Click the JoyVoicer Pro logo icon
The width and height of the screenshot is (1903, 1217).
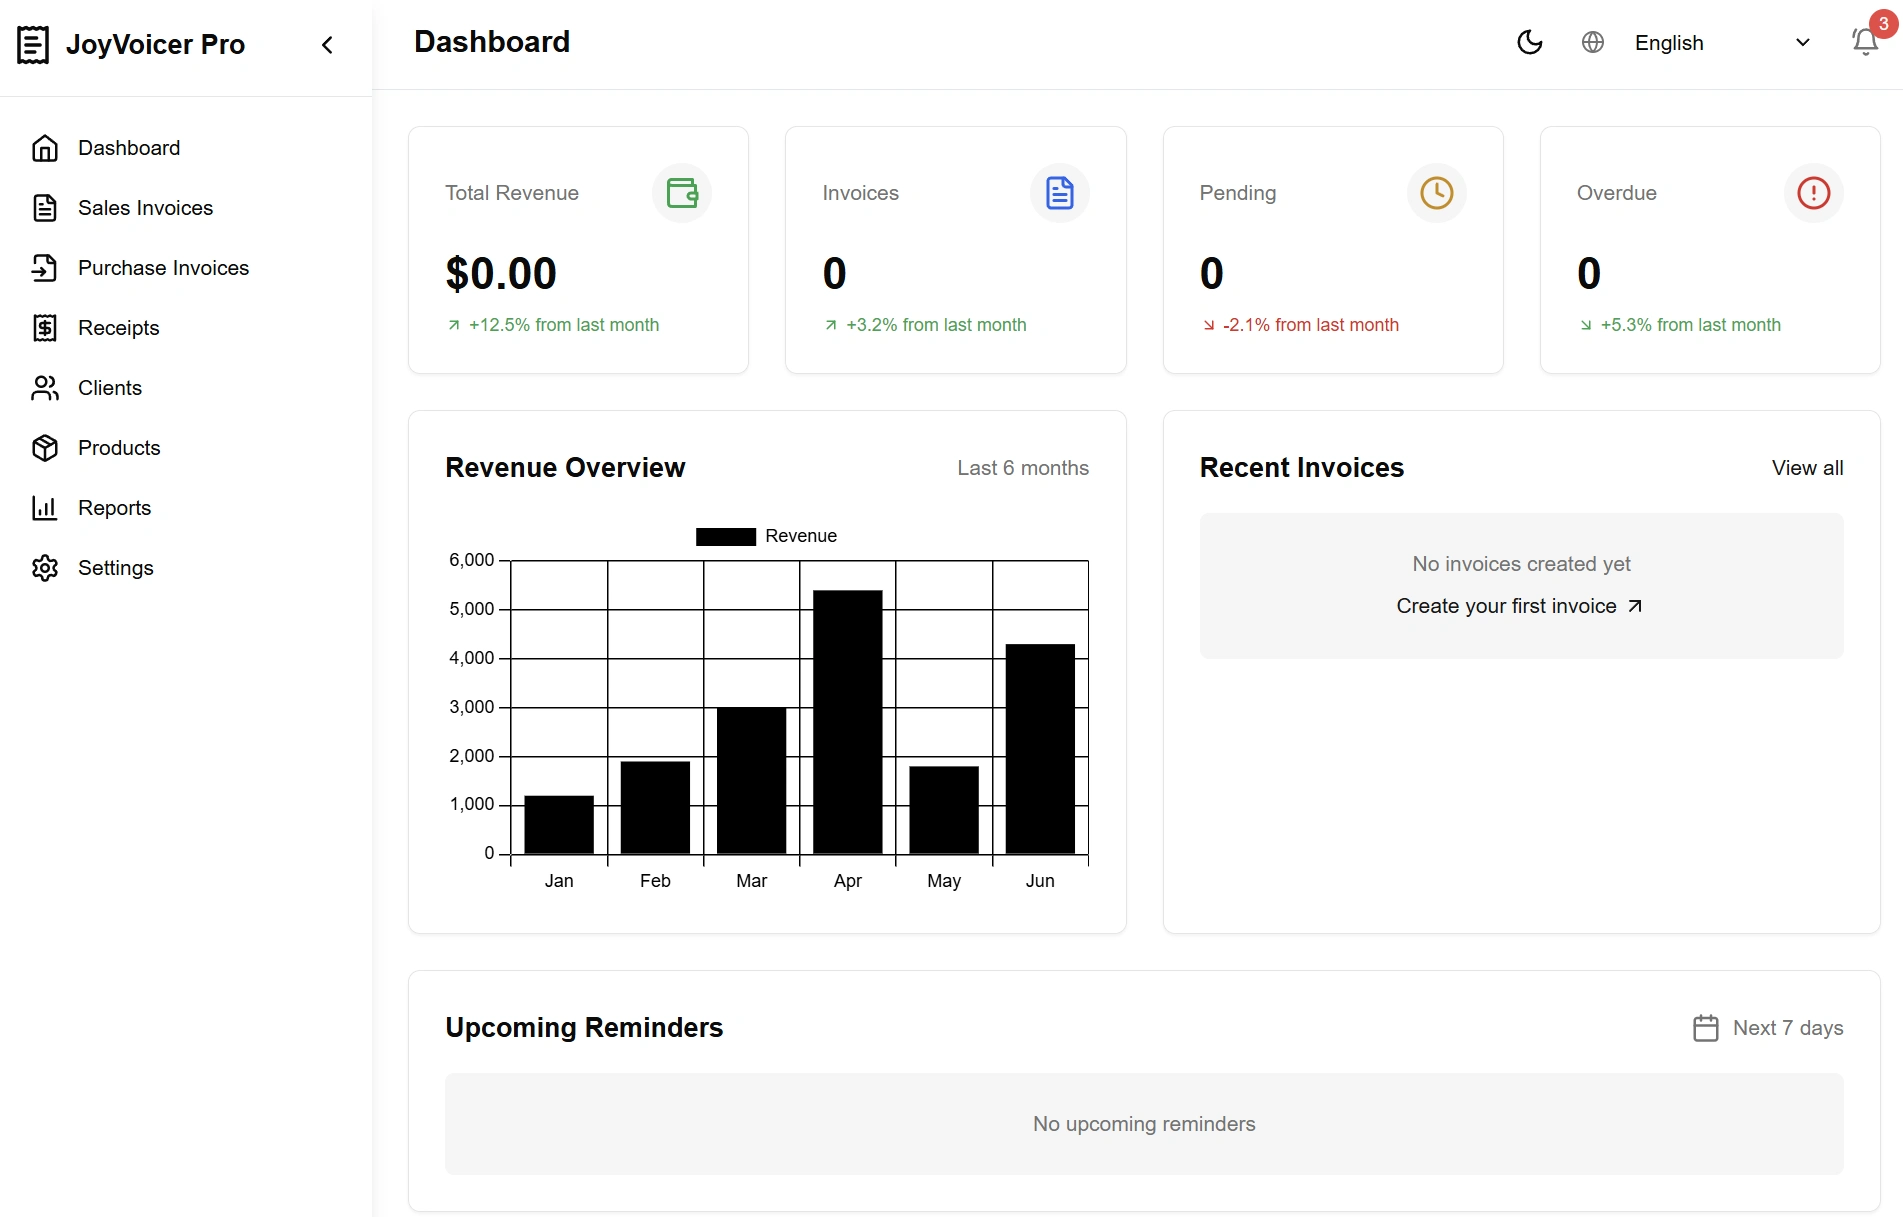coord(32,44)
